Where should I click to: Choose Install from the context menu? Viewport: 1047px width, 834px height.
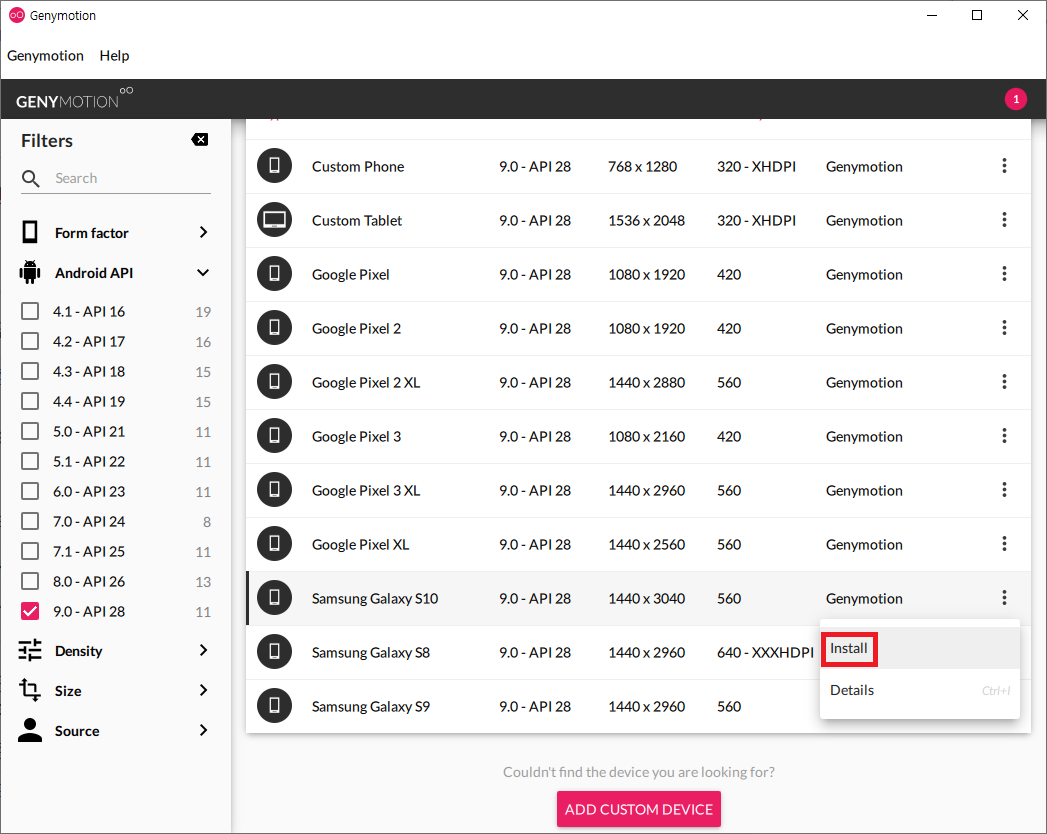[x=919, y=648]
